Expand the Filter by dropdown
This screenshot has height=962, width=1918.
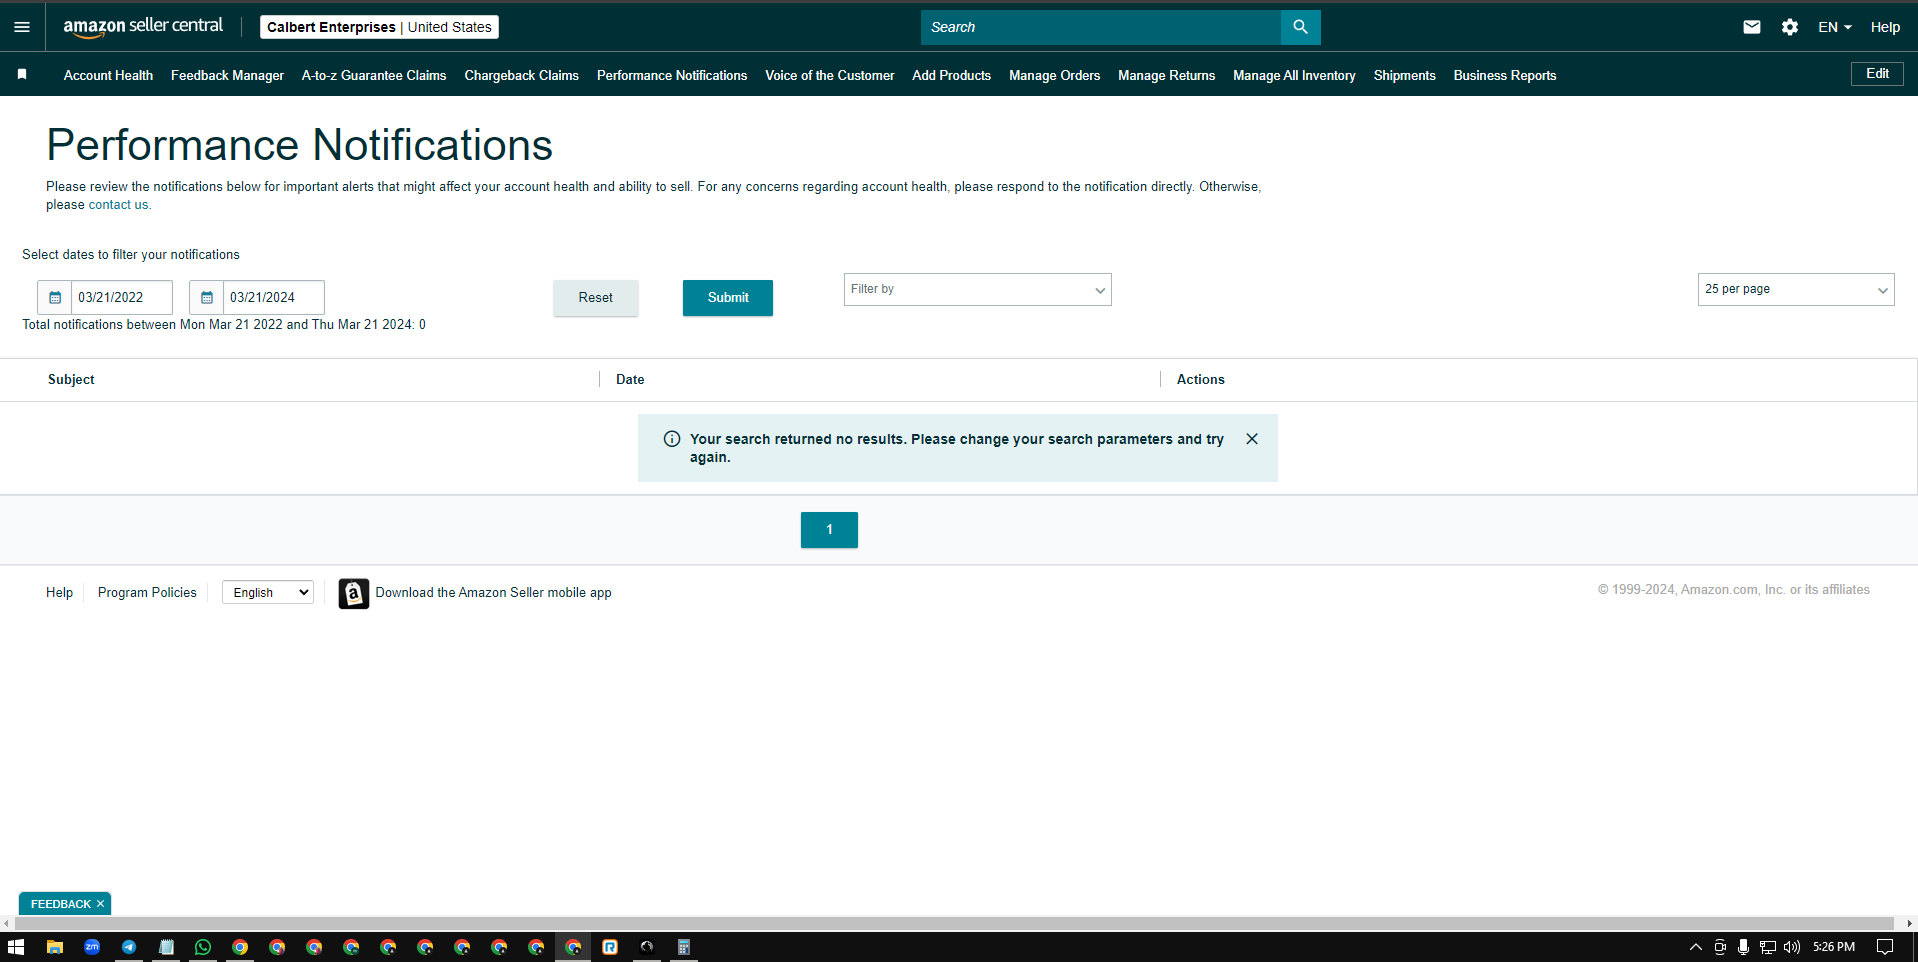point(977,290)
